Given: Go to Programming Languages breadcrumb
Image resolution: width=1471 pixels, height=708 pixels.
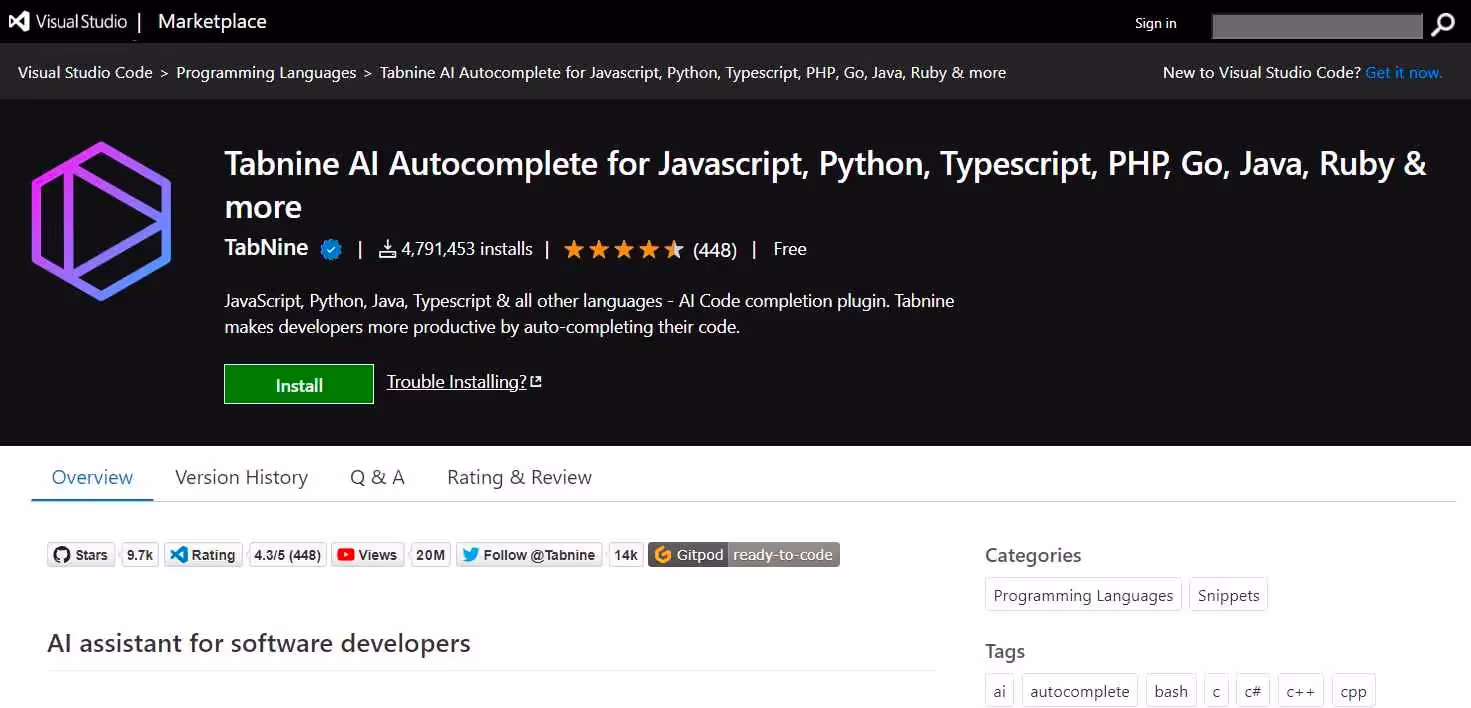Looking at the screenshot, I should (266, 72).
